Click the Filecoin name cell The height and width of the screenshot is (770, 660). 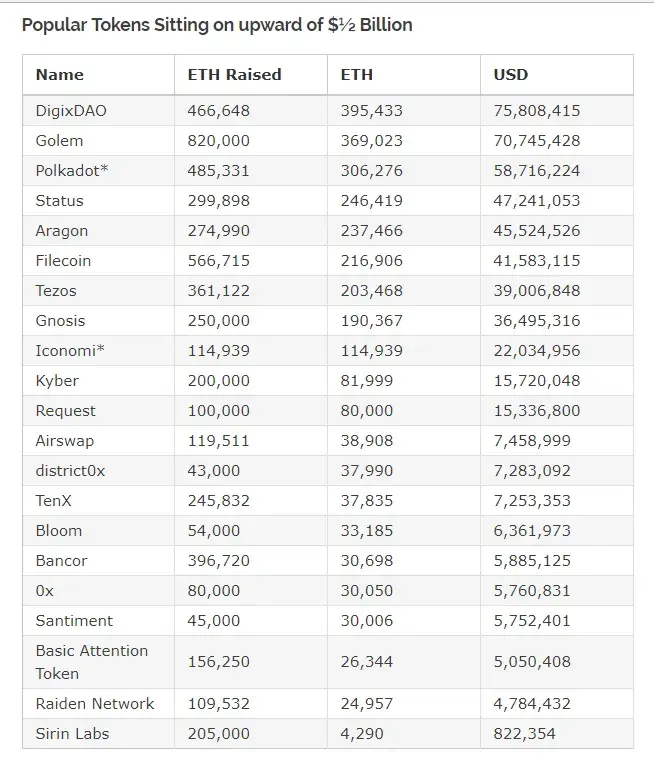(x=63, y=260)
